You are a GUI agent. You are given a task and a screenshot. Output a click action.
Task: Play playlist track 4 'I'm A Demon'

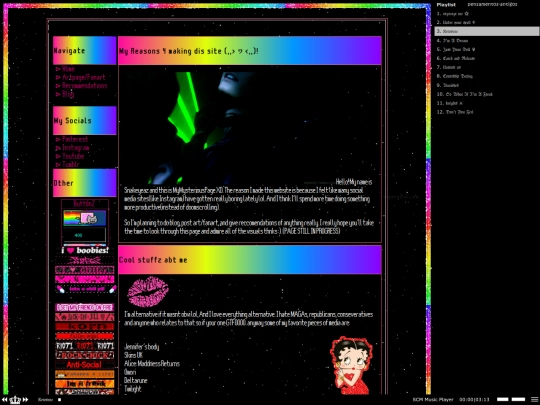487,41
